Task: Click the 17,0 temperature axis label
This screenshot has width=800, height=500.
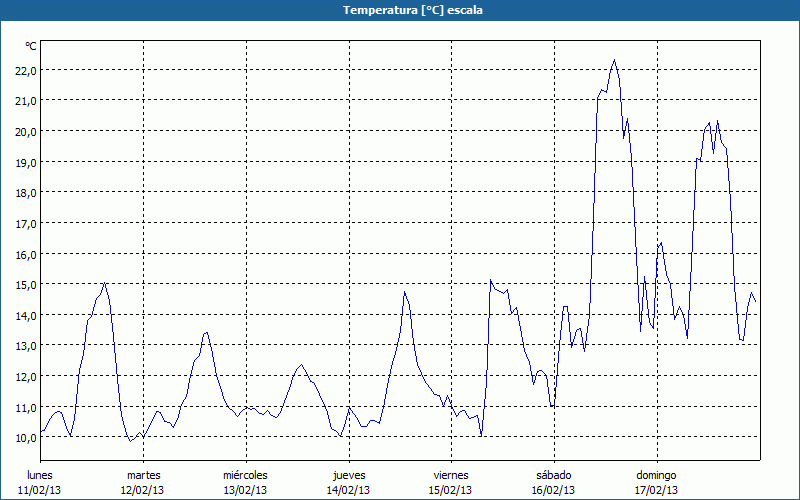Action: [24, 223]
